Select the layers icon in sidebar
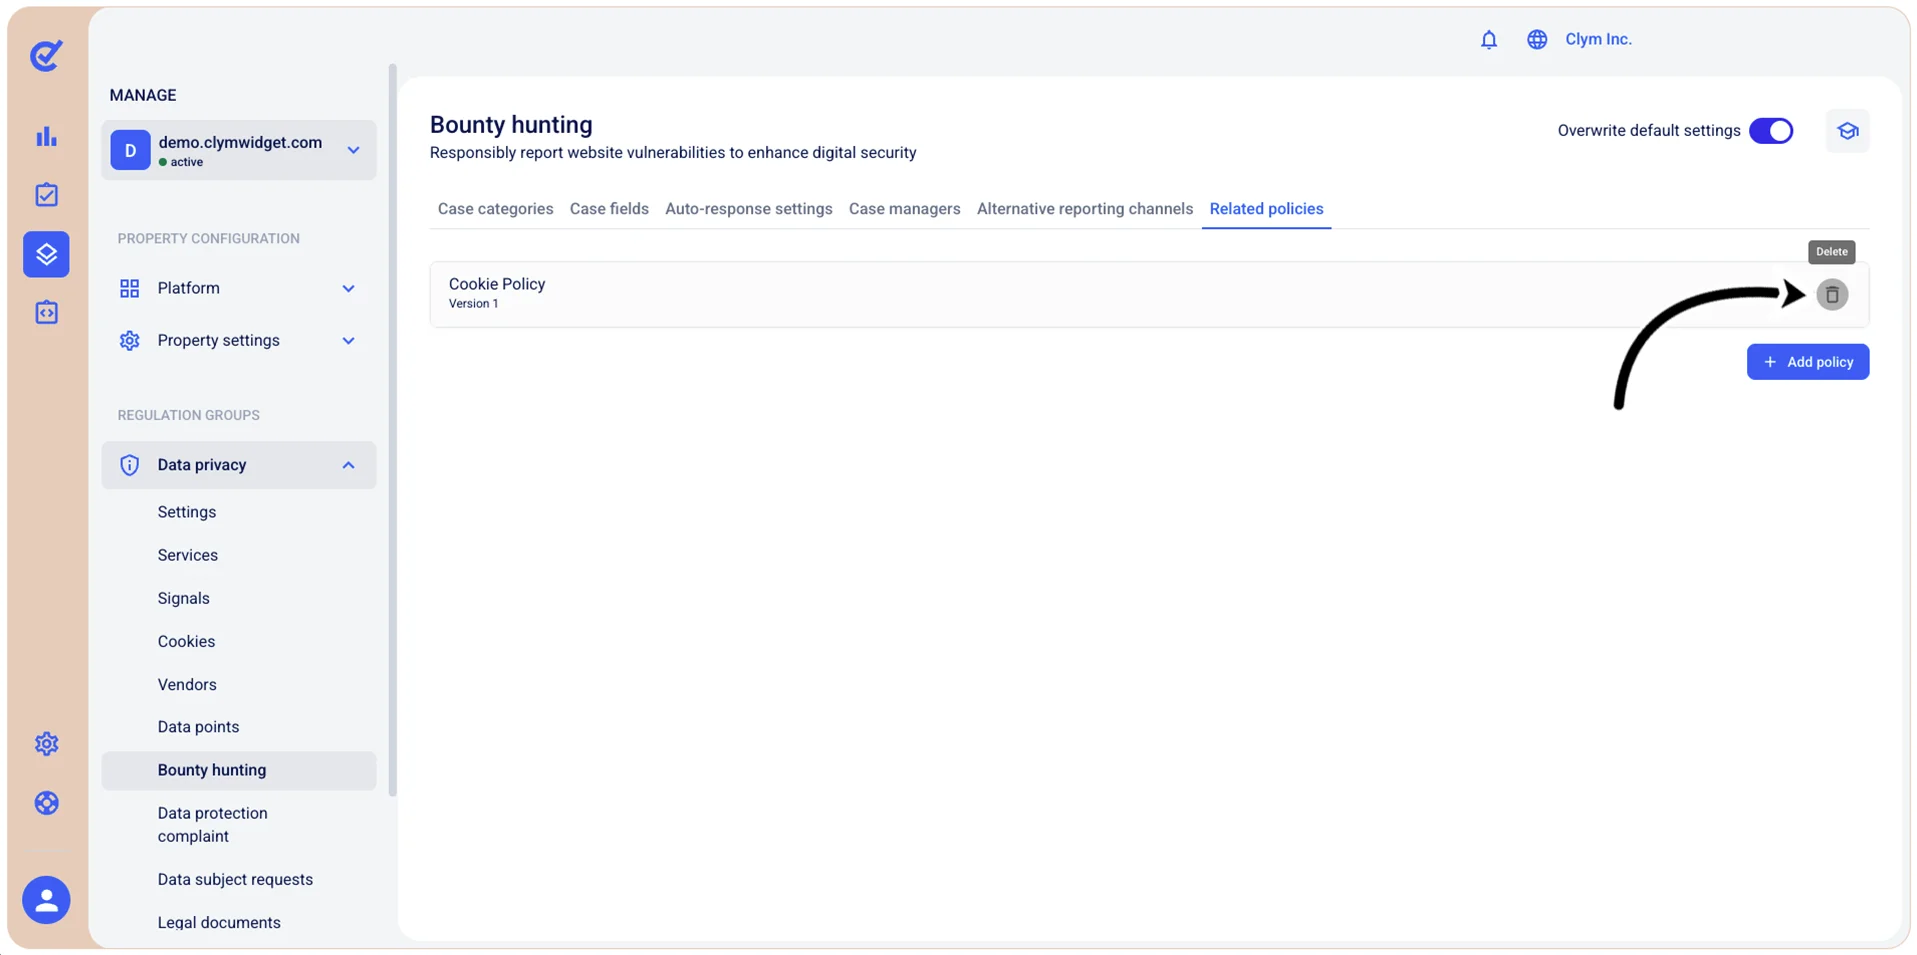This screenshot has height=955, width=1917. click(x=46, y=254)
